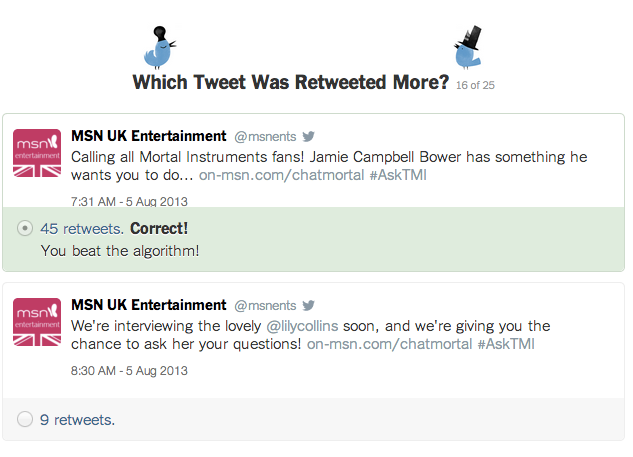Click the @msnents handle in the first tweet
The height and width of the screenshot is (457, 633).
tap(265, 137)
